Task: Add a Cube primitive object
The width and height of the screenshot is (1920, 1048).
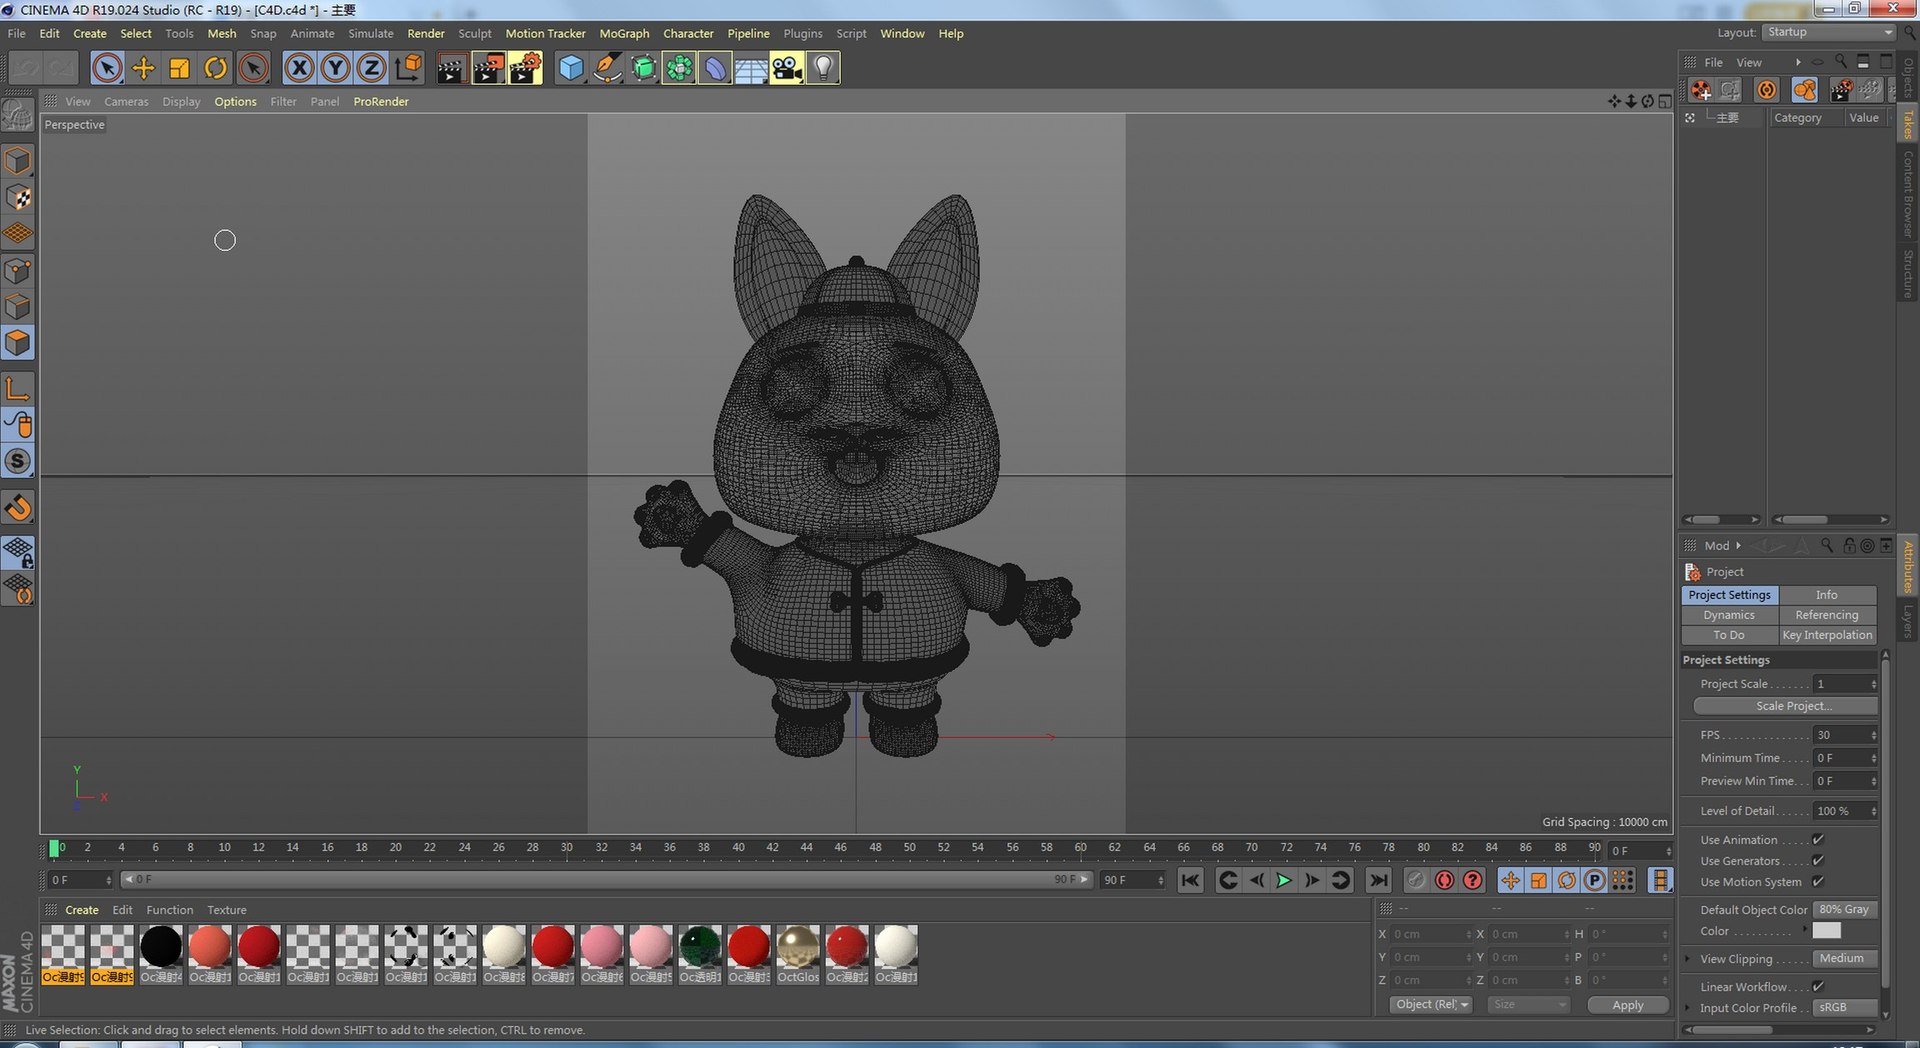Action: [571, 68]
